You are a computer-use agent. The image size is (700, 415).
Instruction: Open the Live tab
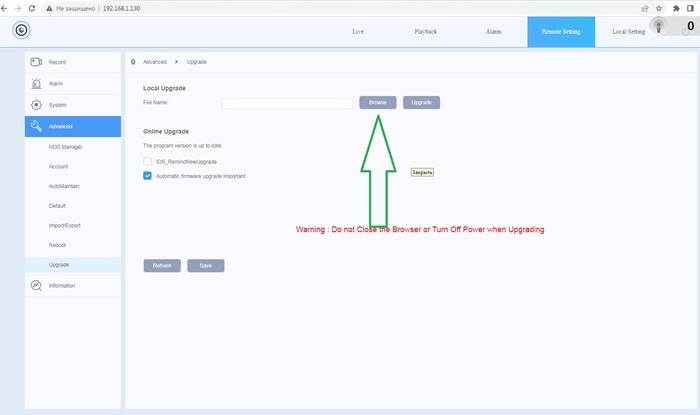coord(358,32)
